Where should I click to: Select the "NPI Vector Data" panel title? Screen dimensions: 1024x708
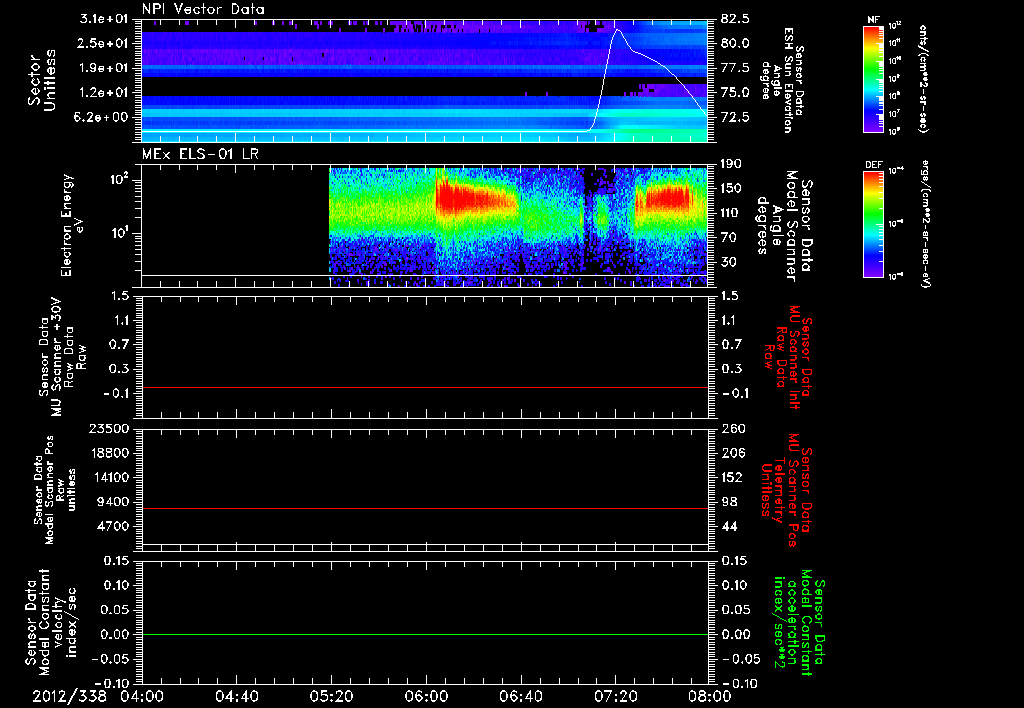point(203,9)
